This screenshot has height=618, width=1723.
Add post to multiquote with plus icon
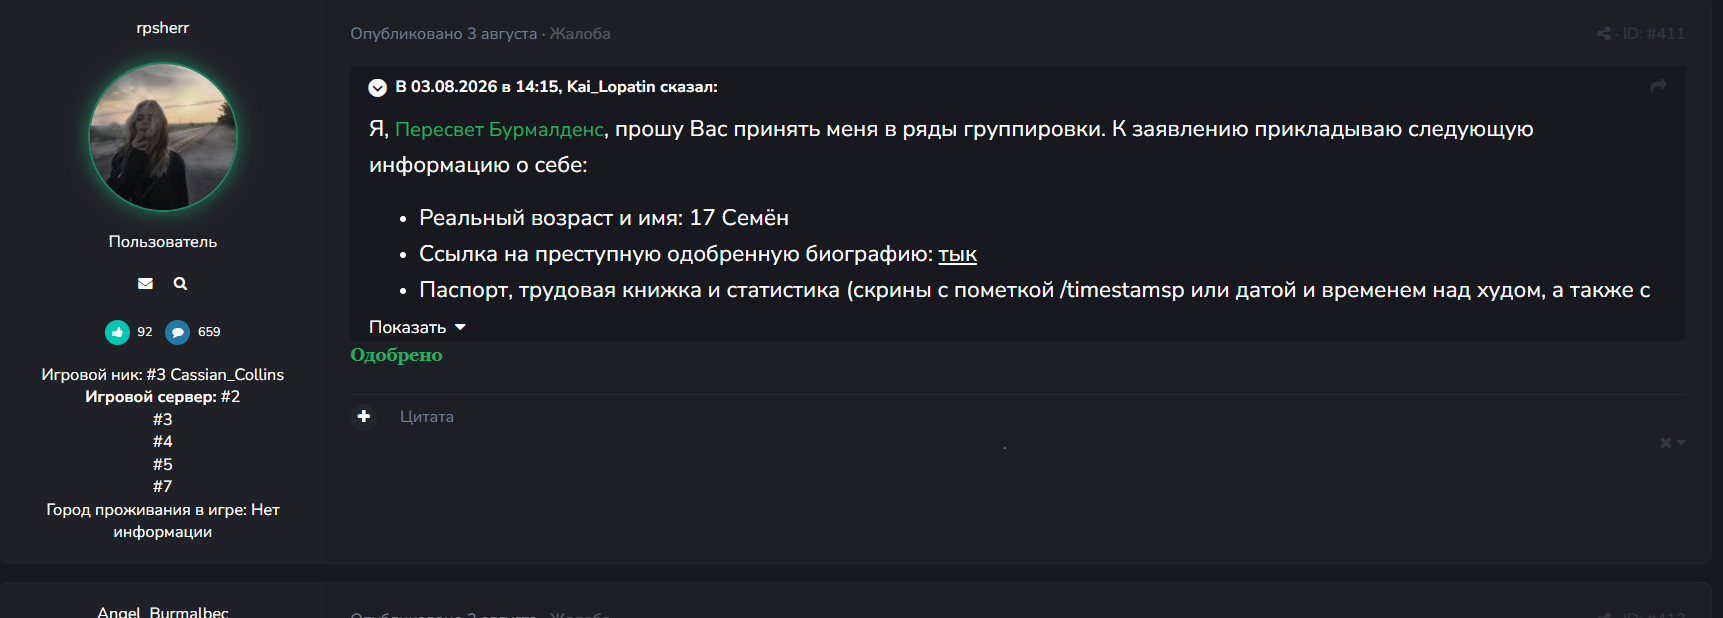pyautogui.click(x=364, y=416)
